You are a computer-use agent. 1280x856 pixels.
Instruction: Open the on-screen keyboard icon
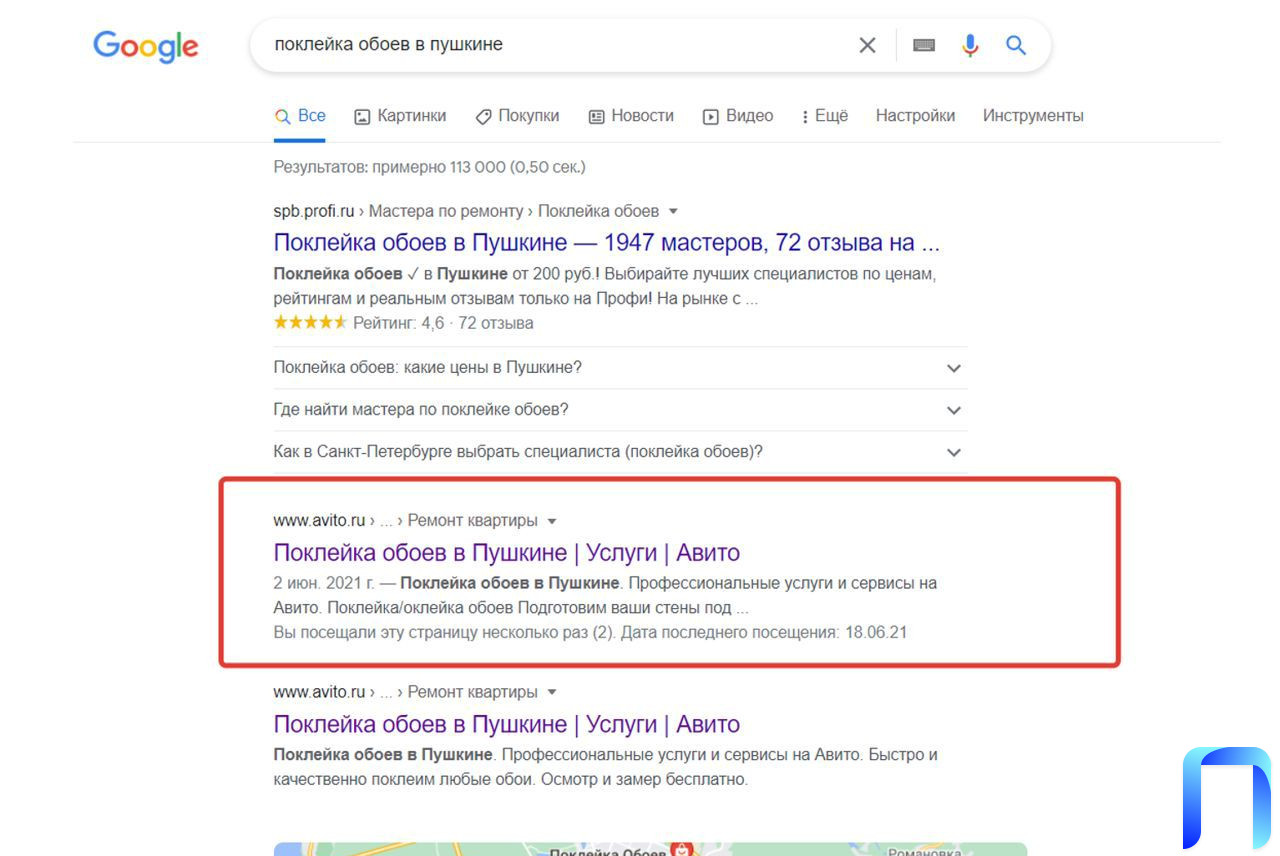(x=924, y=45)
